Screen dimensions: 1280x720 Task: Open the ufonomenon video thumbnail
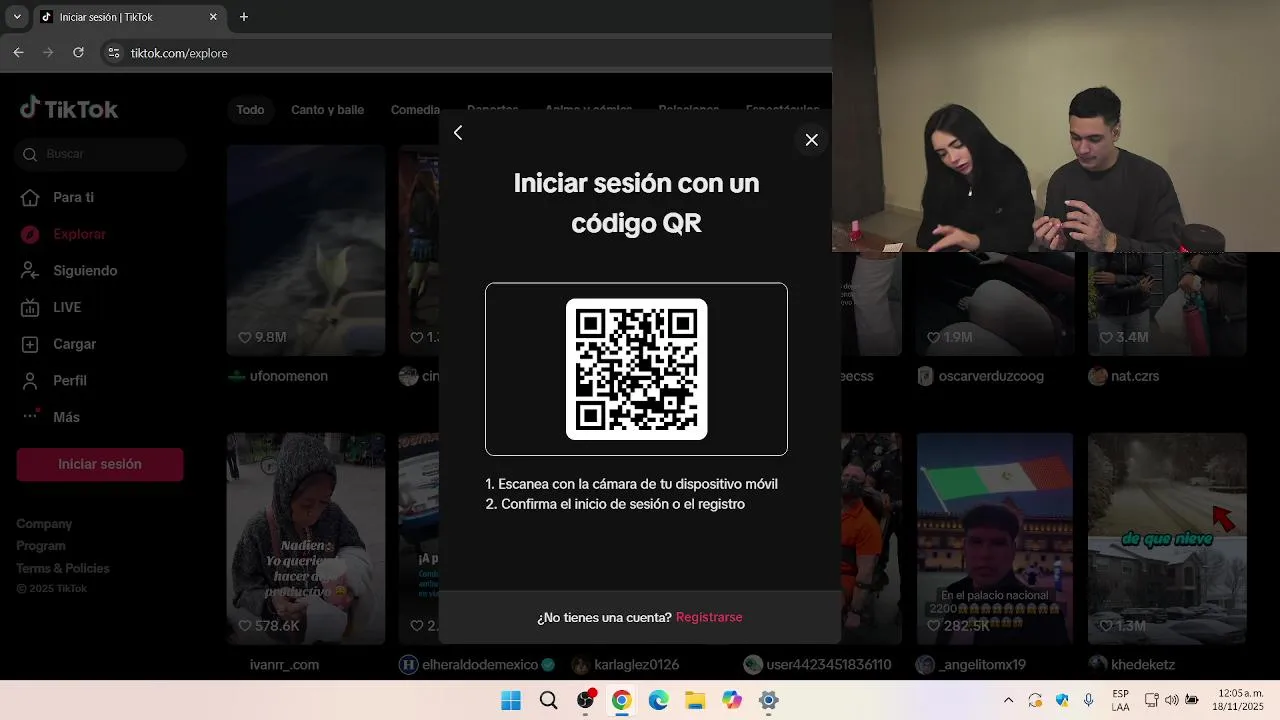pos(306,250)
